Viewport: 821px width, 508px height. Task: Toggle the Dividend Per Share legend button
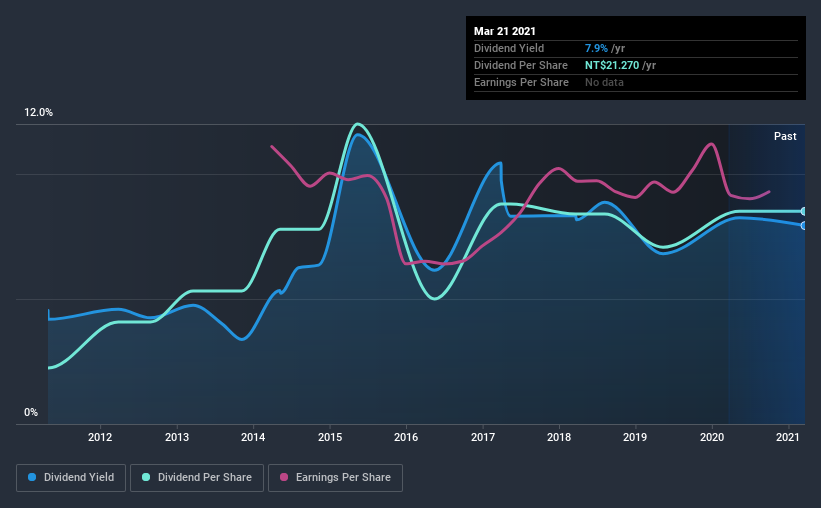click(197, 478)
